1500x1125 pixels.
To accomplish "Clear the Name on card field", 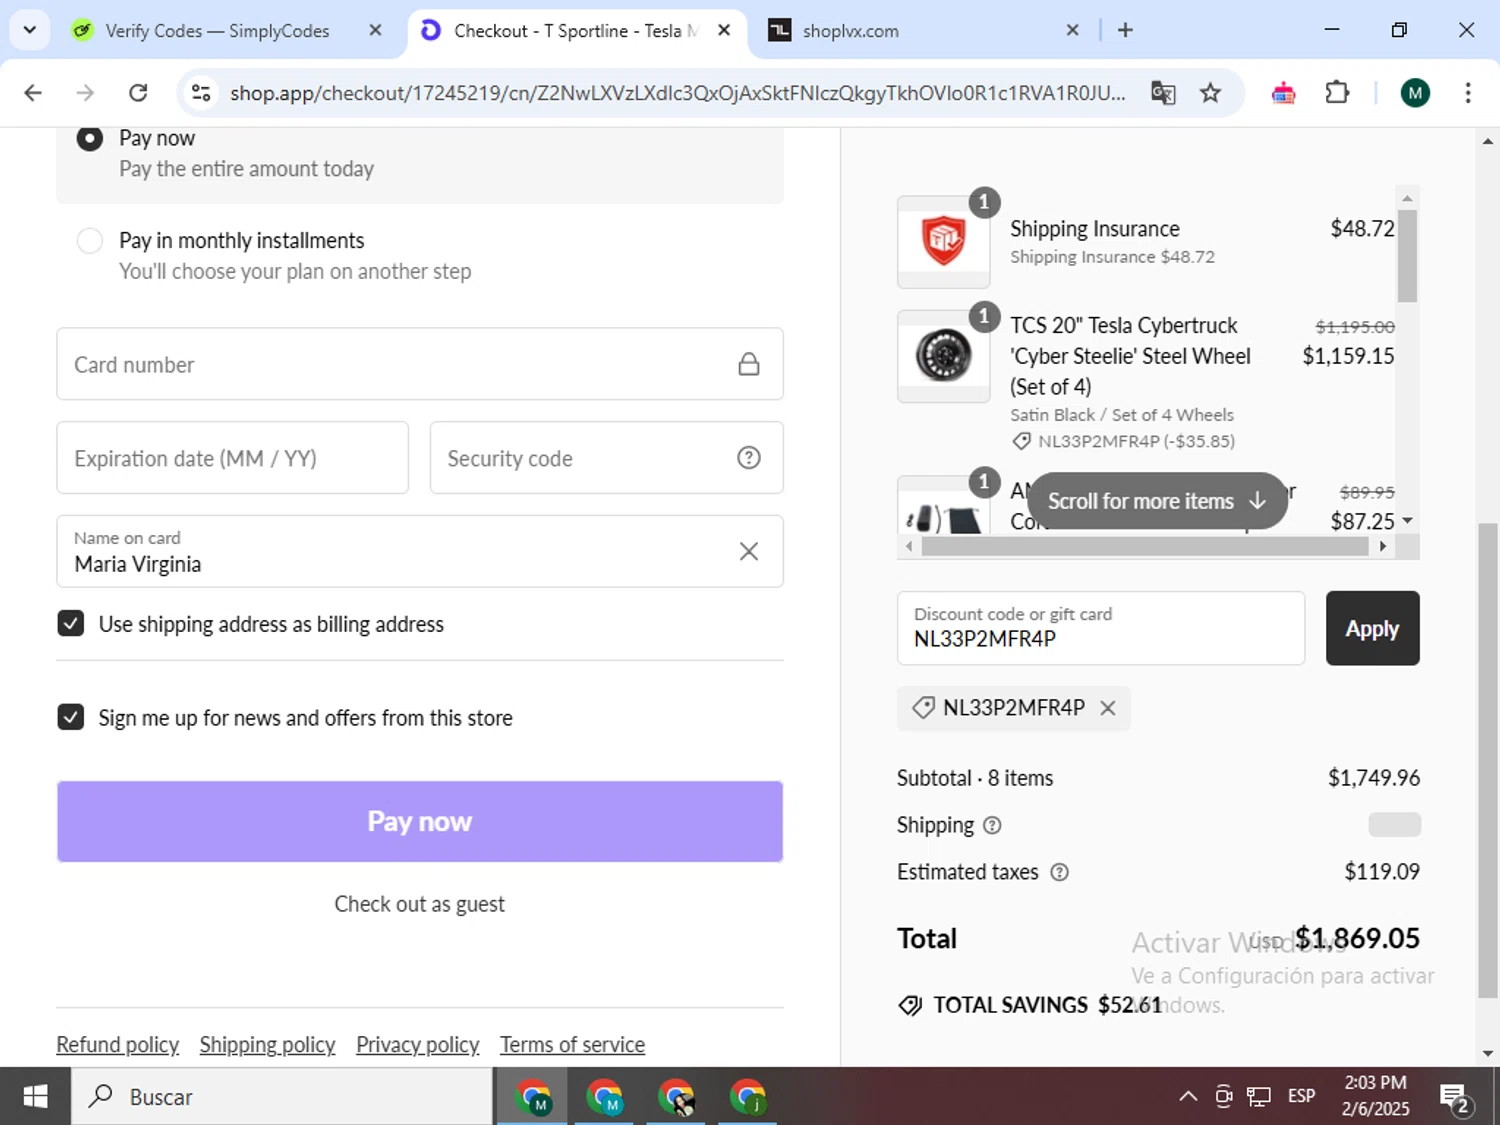I will 749,551.
